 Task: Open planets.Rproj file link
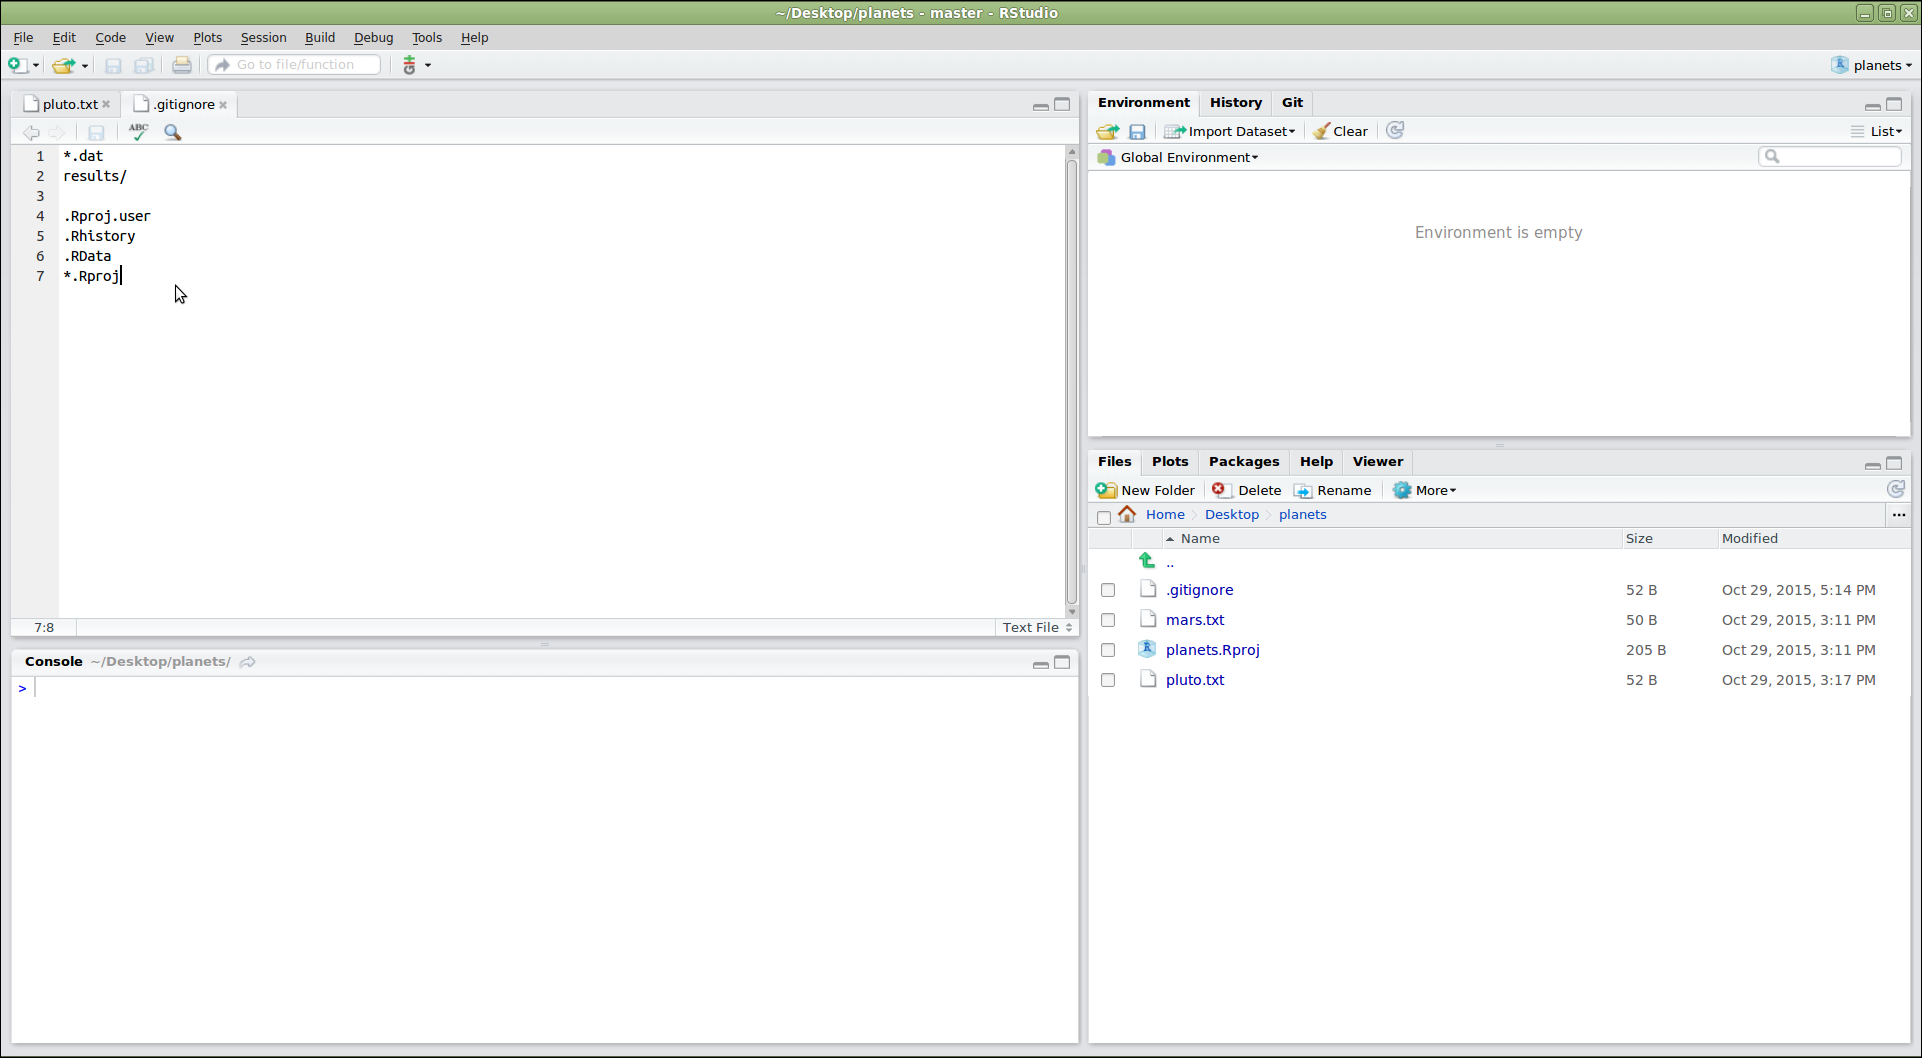tap(1212, 650)
